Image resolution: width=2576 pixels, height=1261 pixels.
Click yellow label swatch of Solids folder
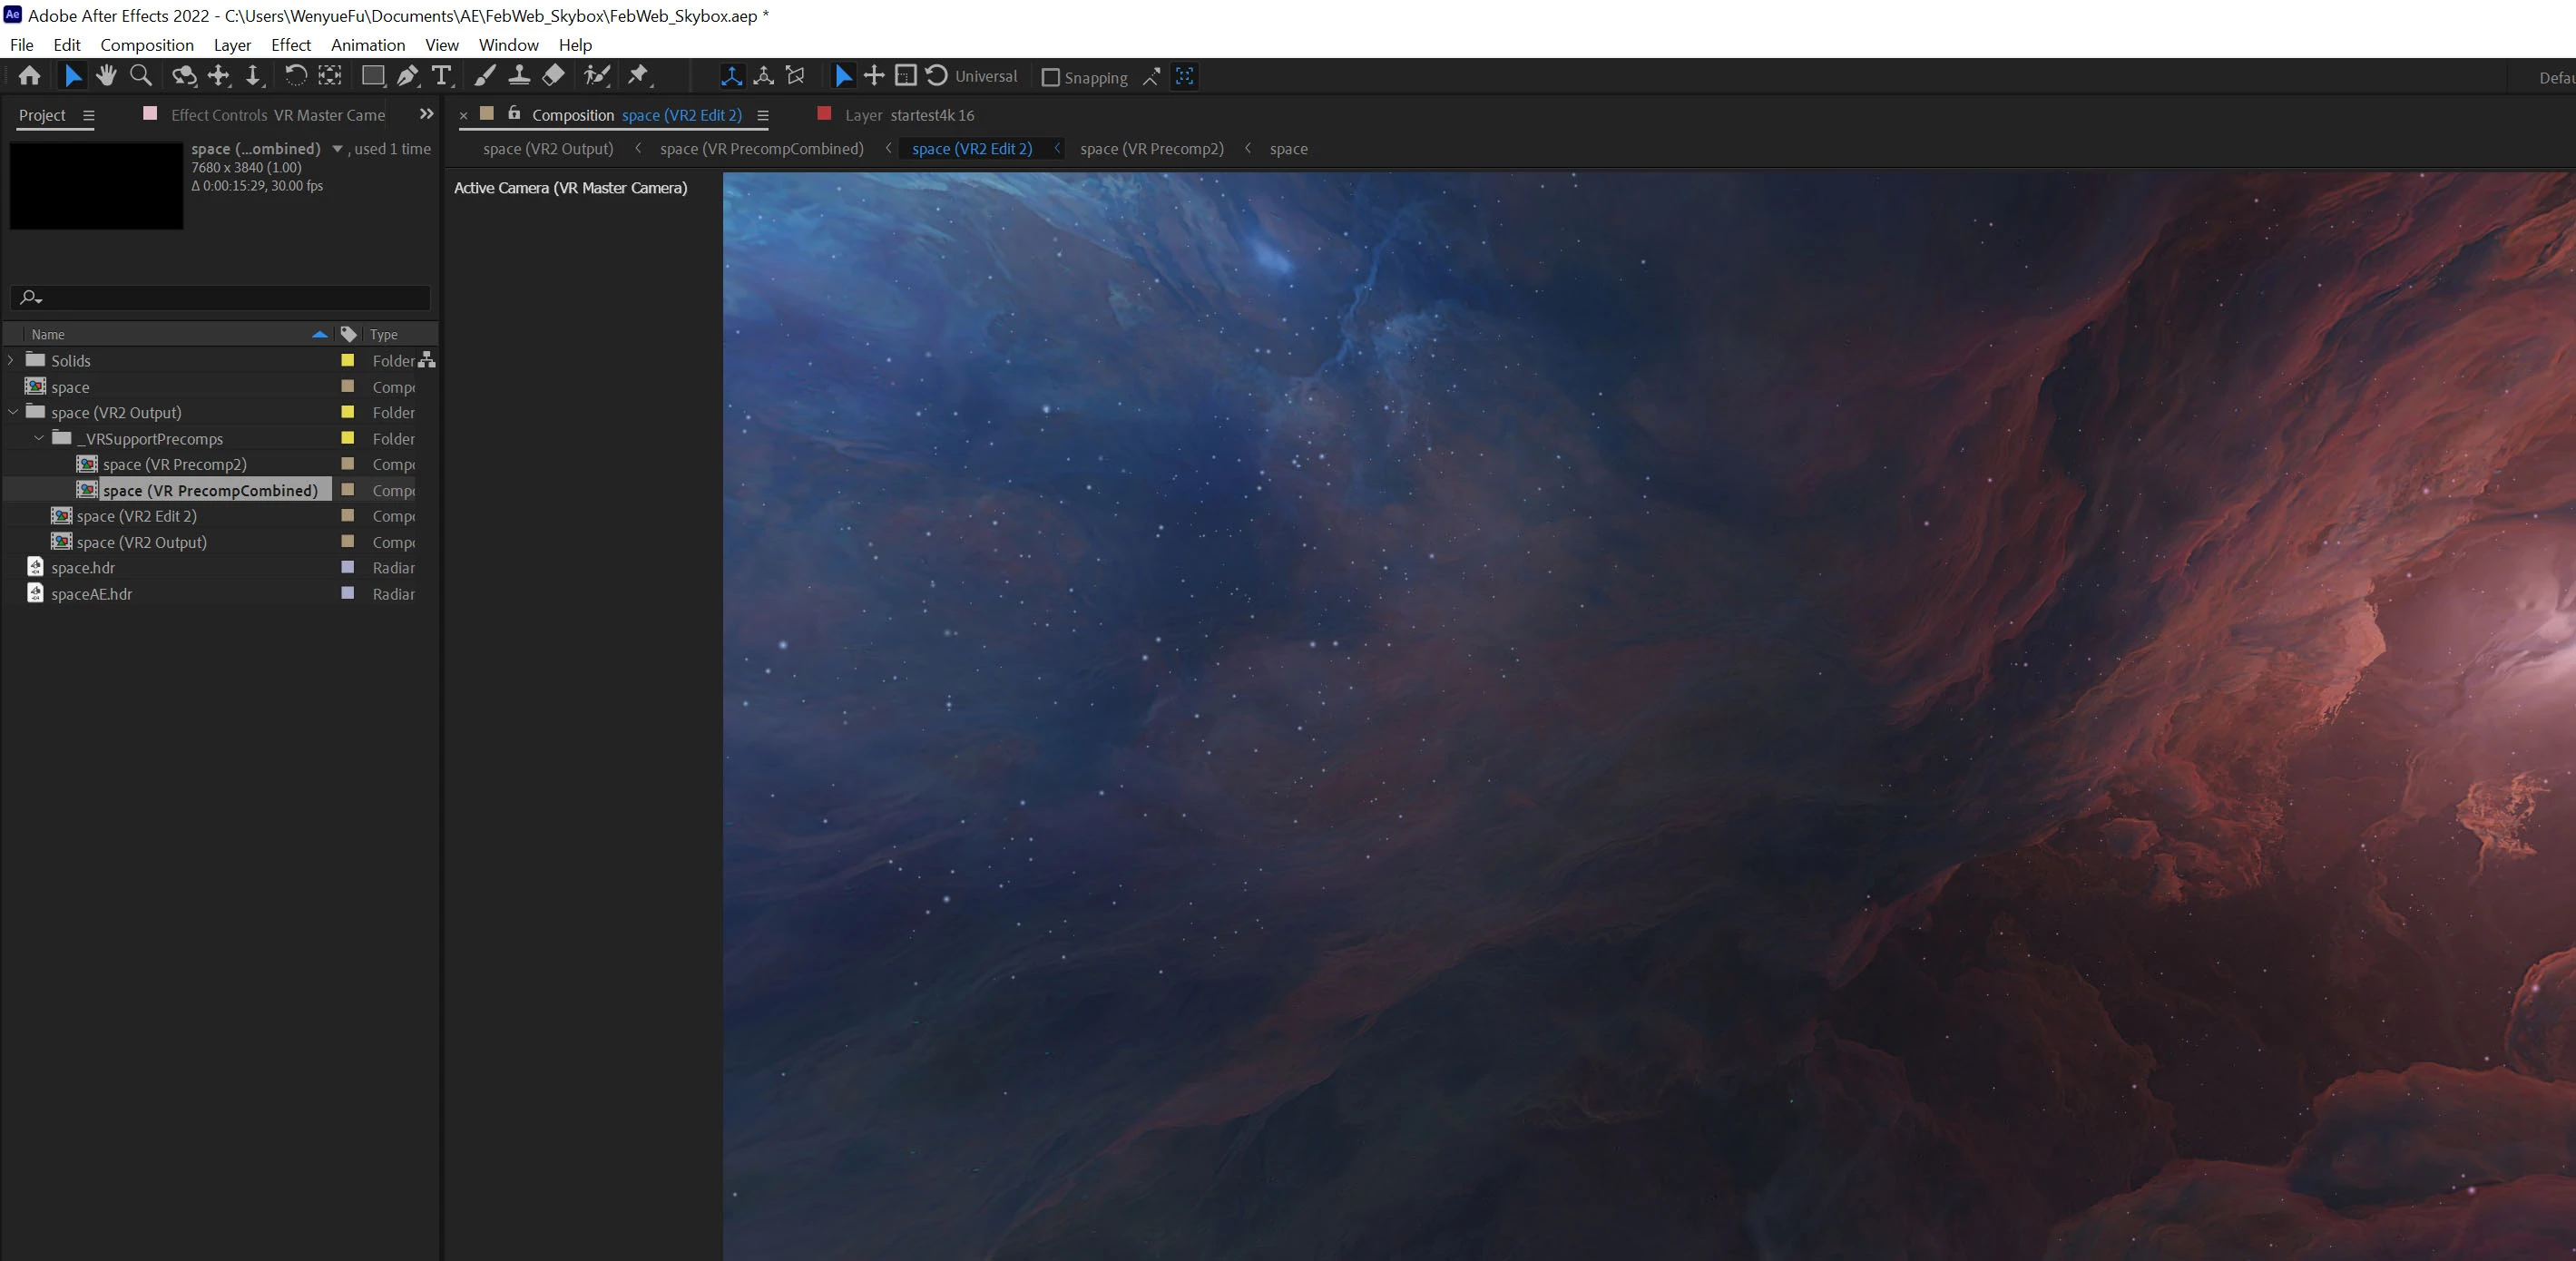coord(347,360)
